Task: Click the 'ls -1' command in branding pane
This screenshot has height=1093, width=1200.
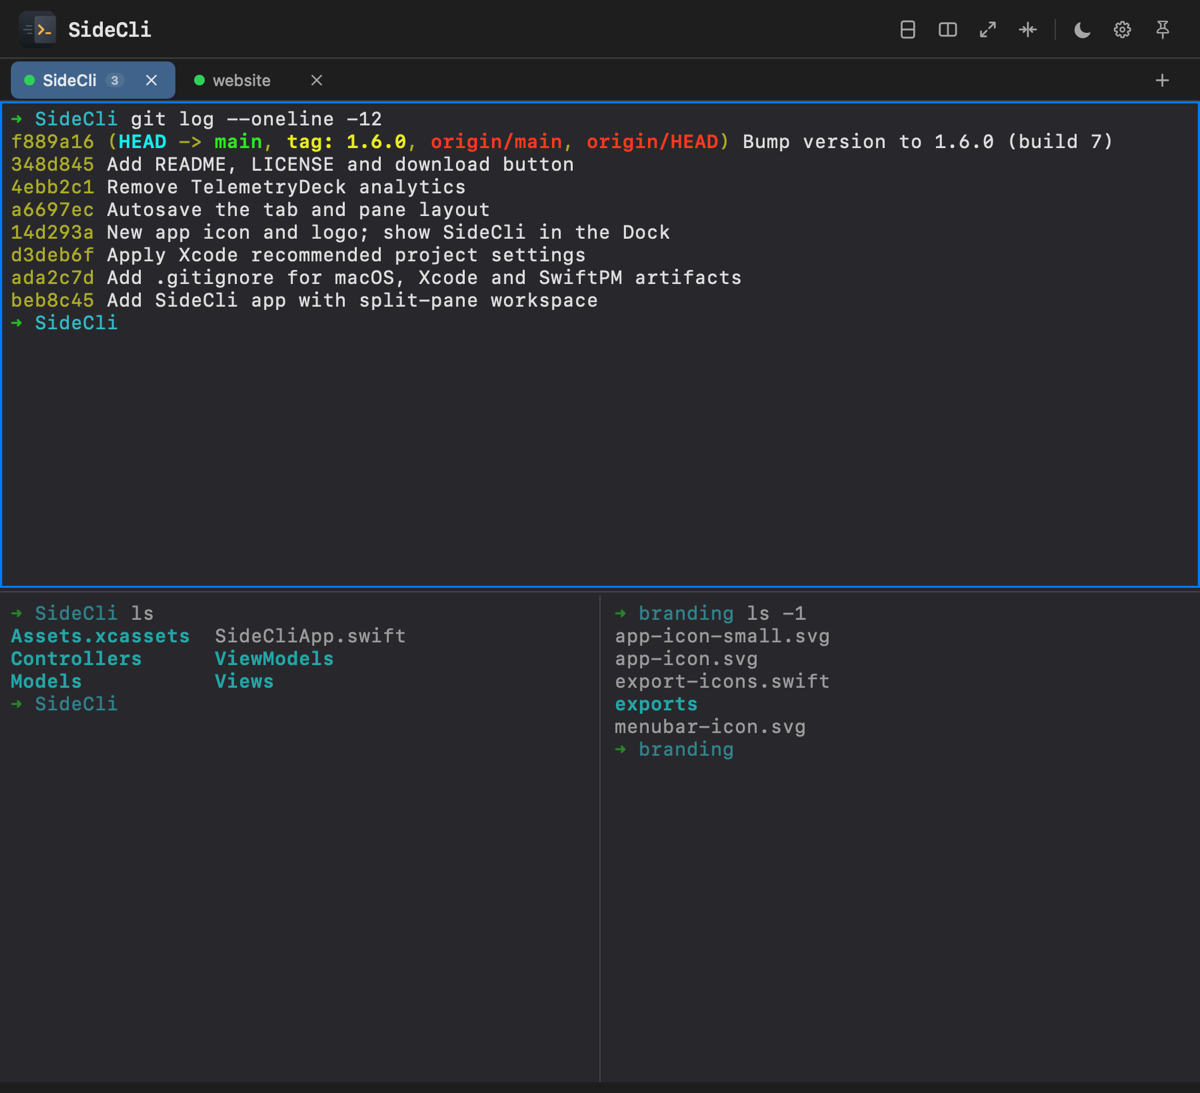Action: tap(776, 613)
